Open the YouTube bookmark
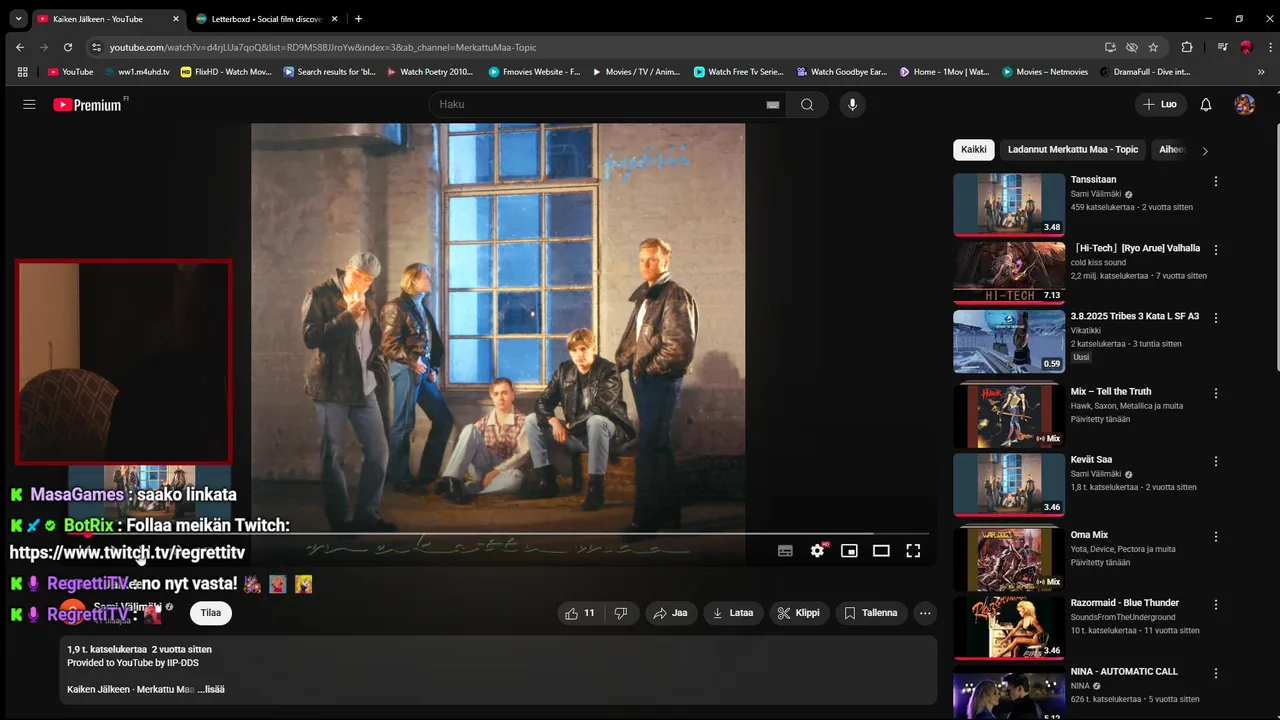The width and height of the screenshot is (1280, 720). click(70, 72)
